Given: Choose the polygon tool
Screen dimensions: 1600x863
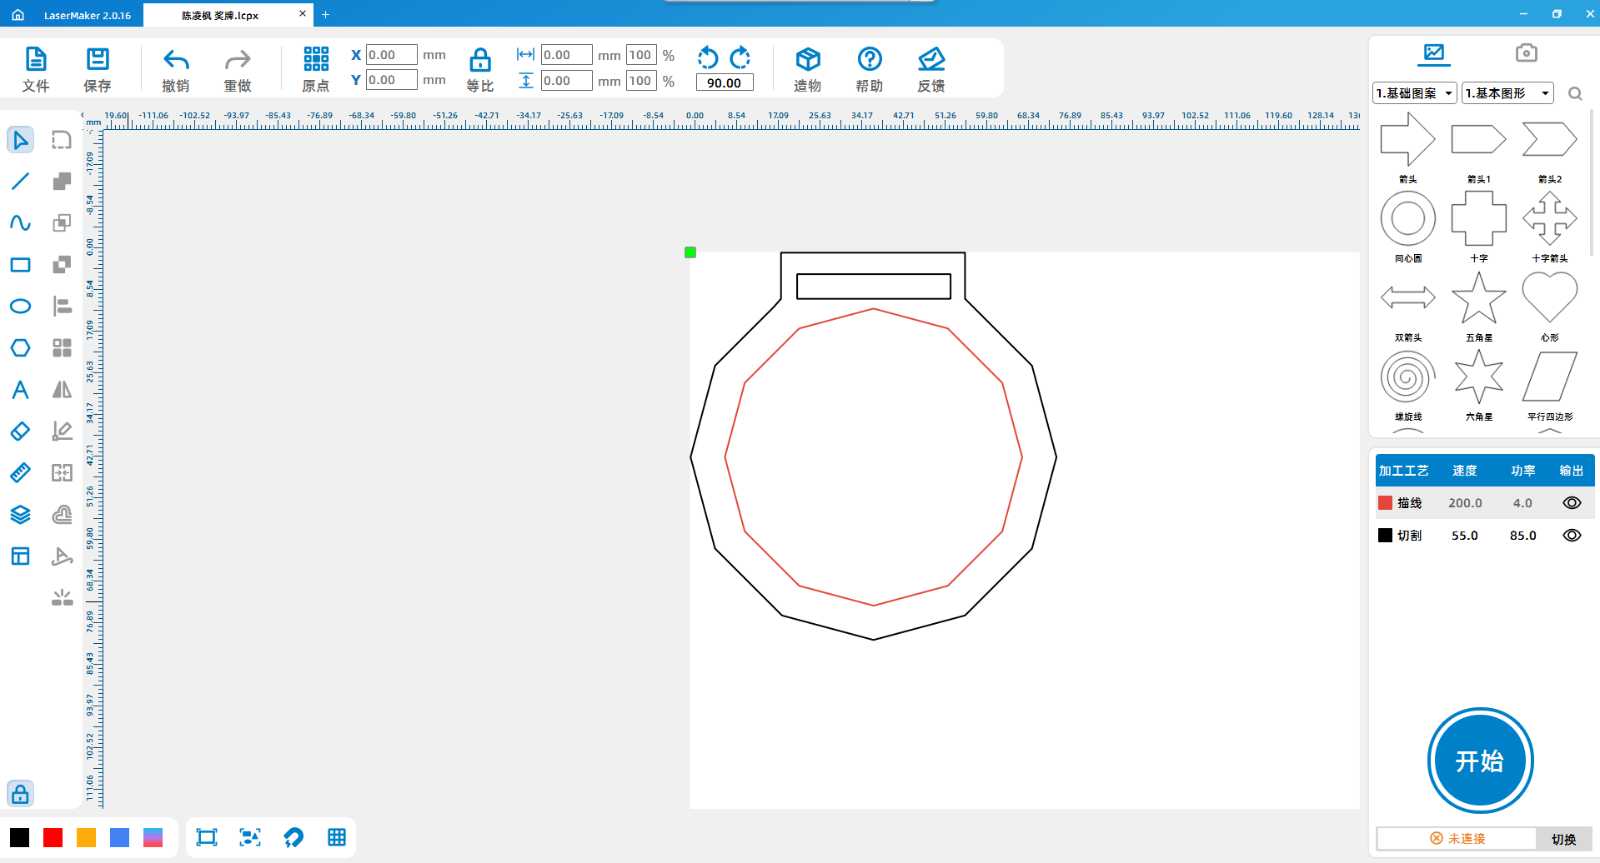Looking at the screenshot, I should click(x=20, y=348).
